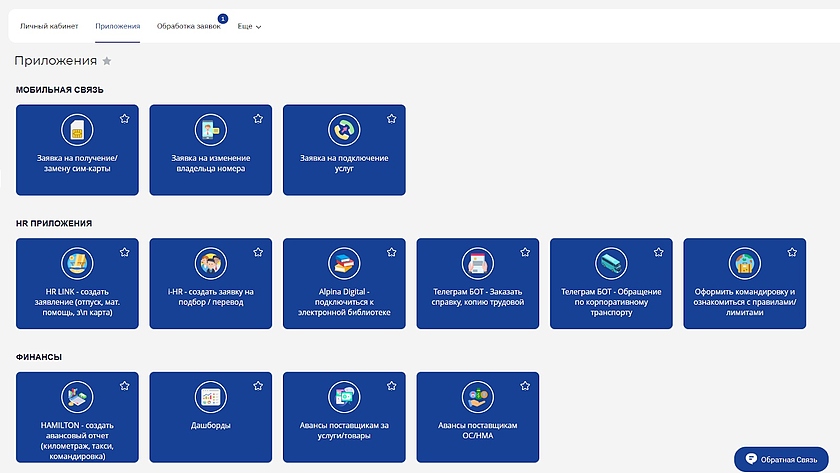The image size is (840, 473).
Task: Open the Обработка заявок tab
Action: (x=188, y=26)
